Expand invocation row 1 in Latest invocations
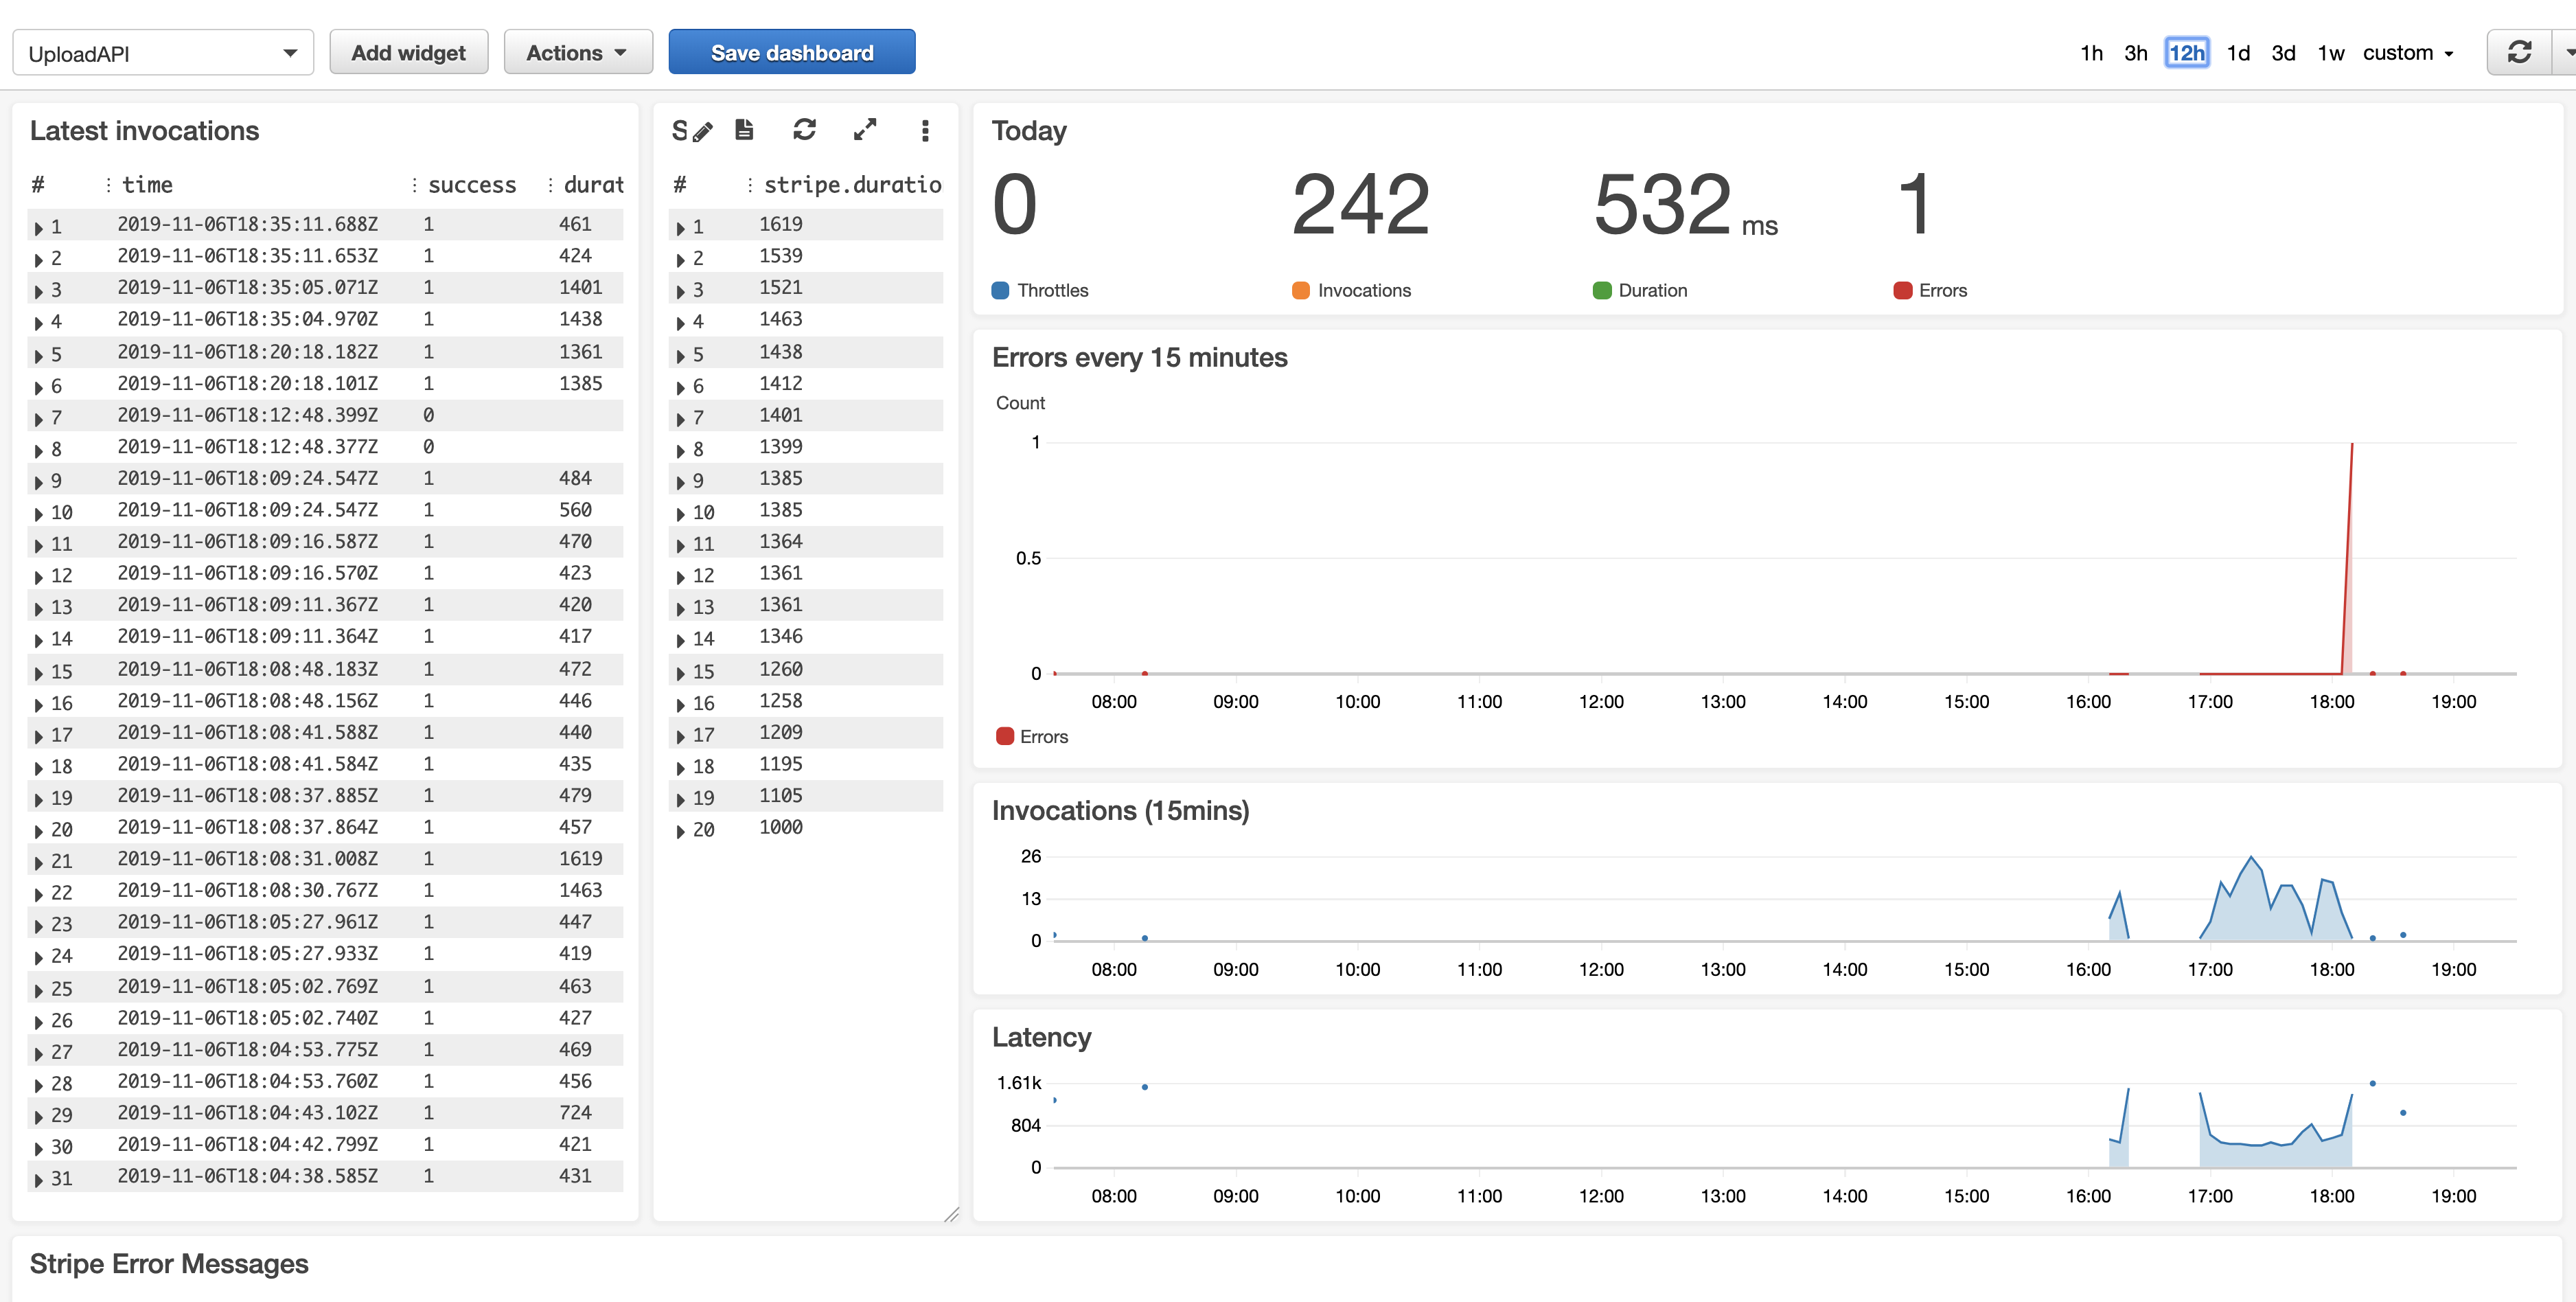Image resolution: width=2576 pixels, height=1302 pixels. coord(38,228)
